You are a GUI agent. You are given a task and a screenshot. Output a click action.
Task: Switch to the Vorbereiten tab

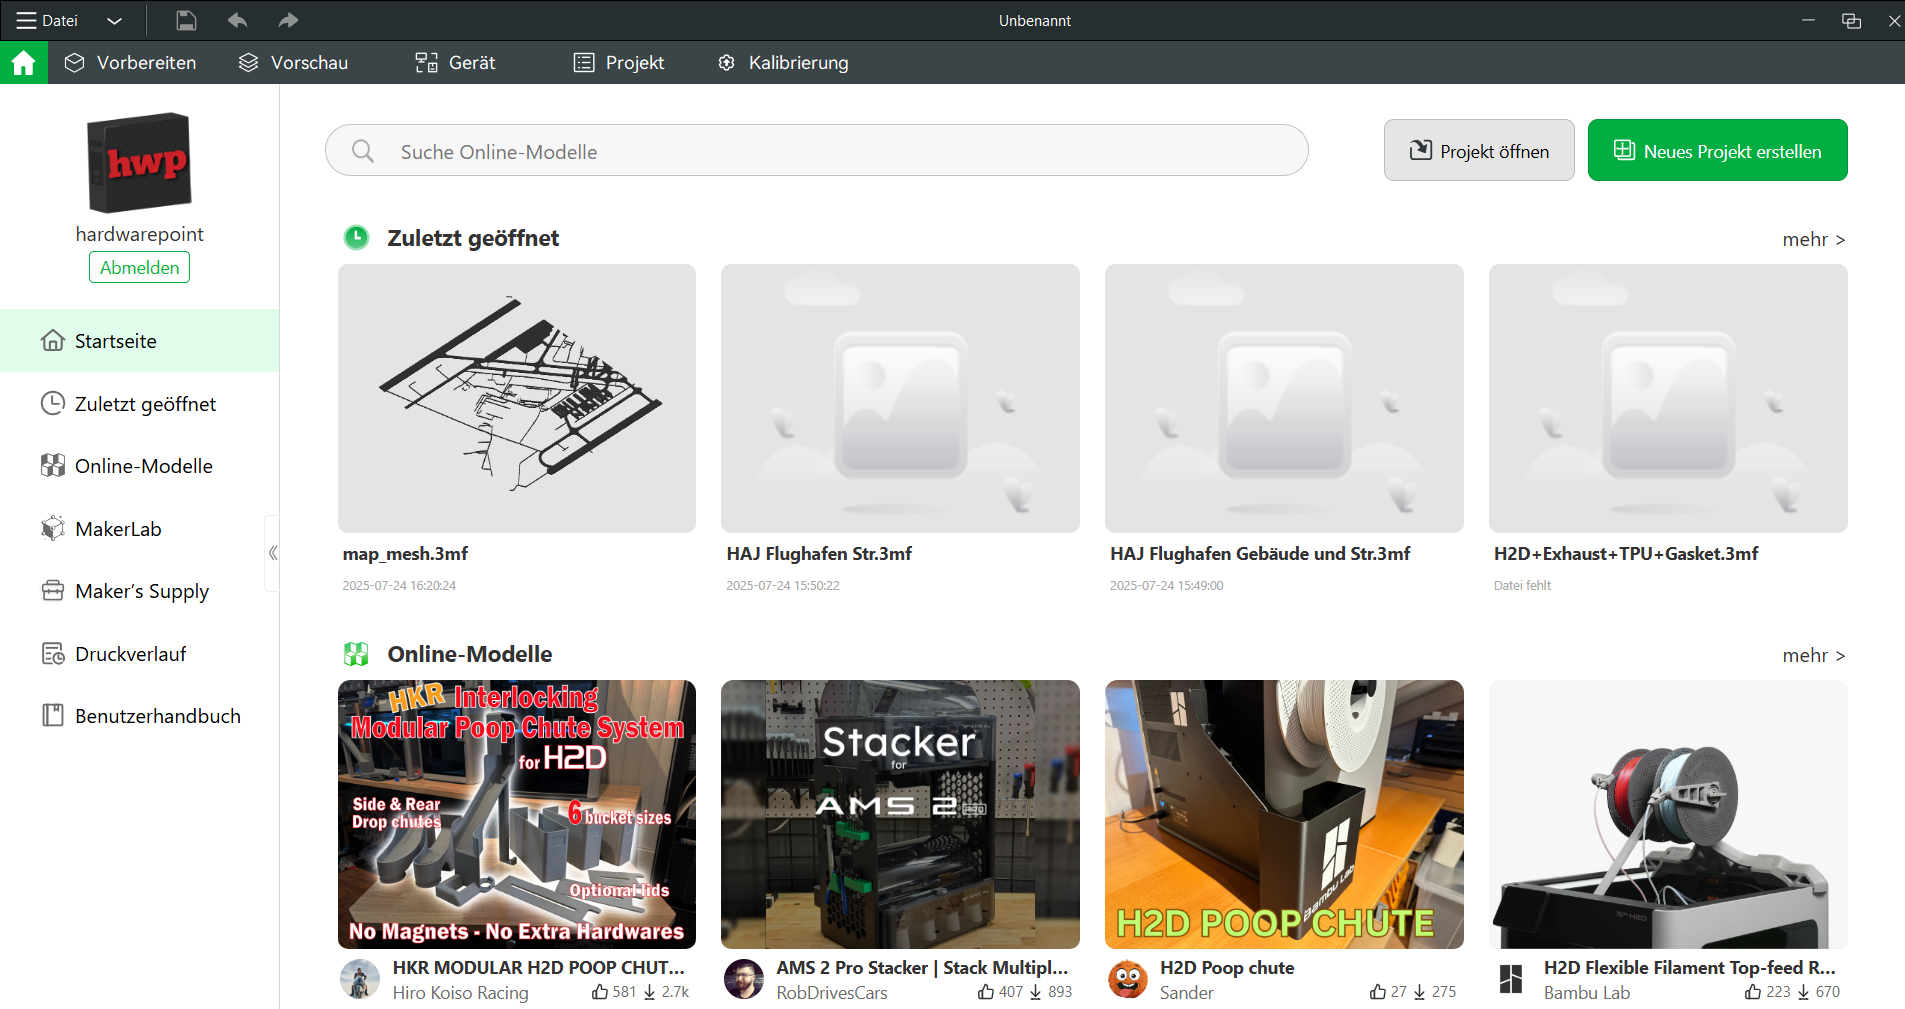pos(130,63)
